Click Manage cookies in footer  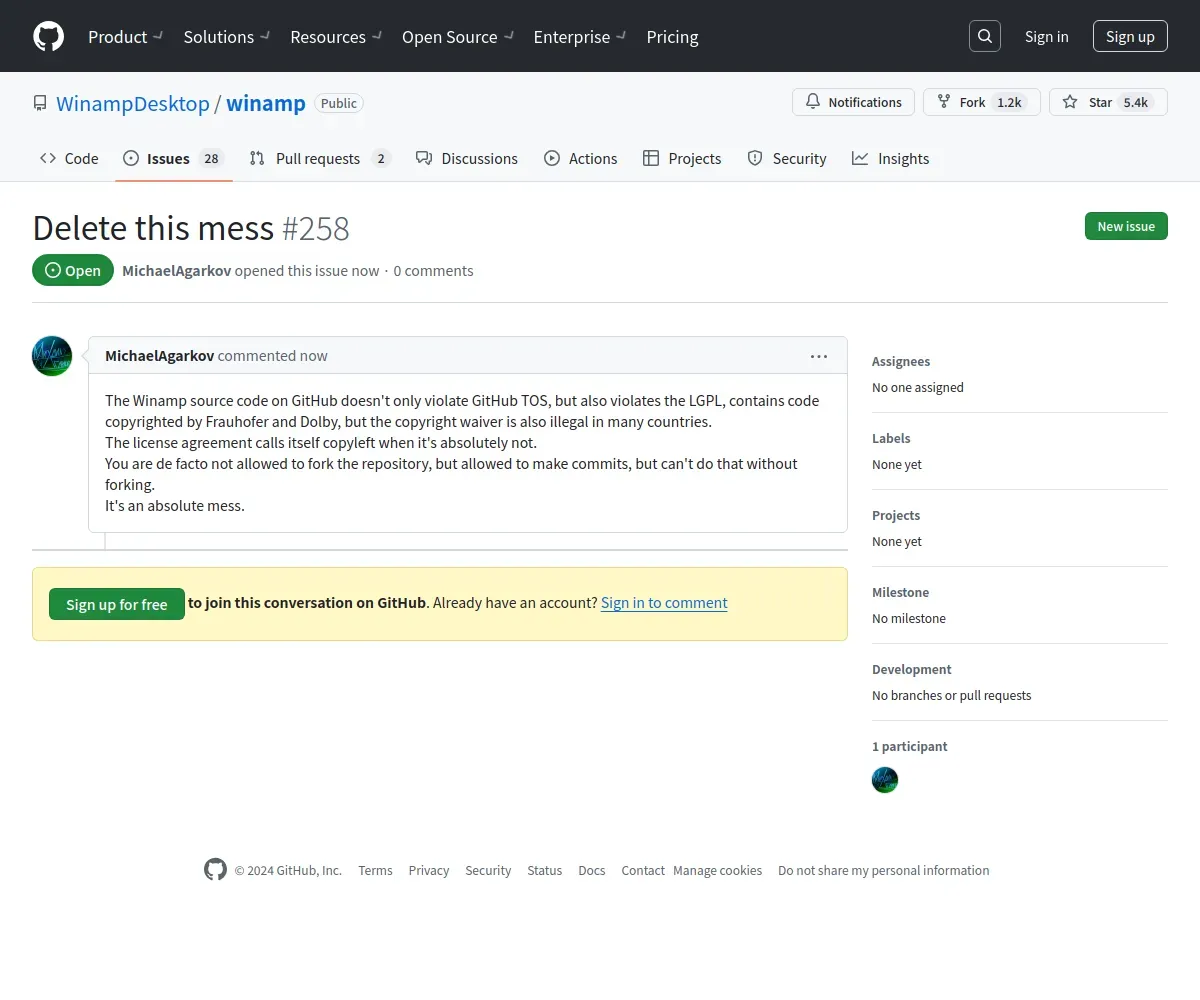718,870
